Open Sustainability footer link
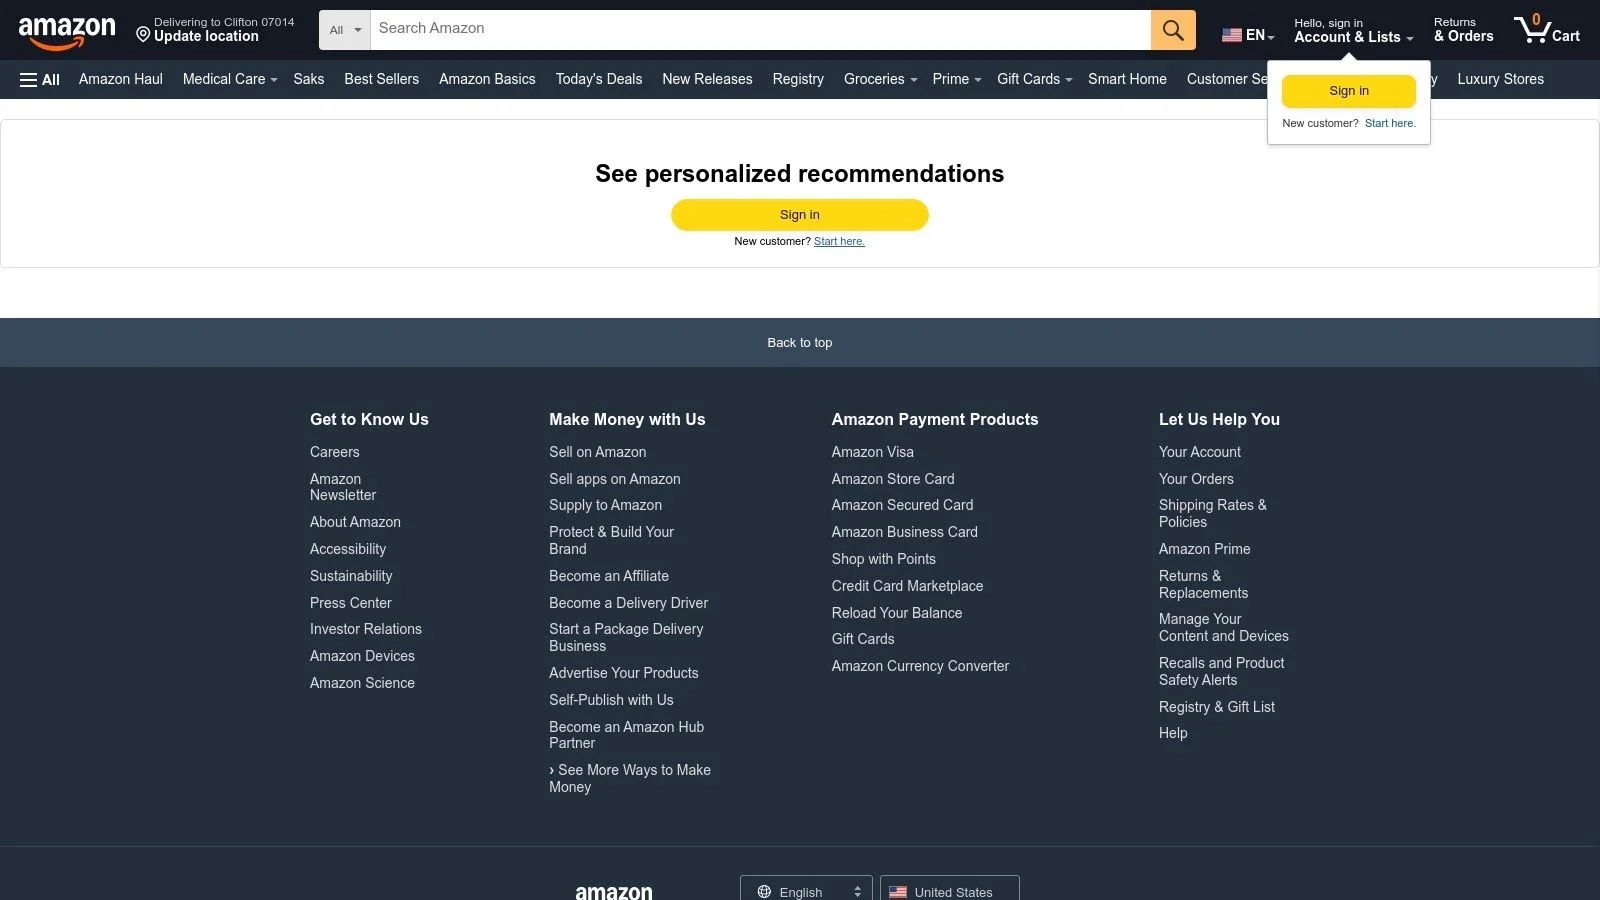The height and width of the screenshot is (900, 1600). coord(351,576)
